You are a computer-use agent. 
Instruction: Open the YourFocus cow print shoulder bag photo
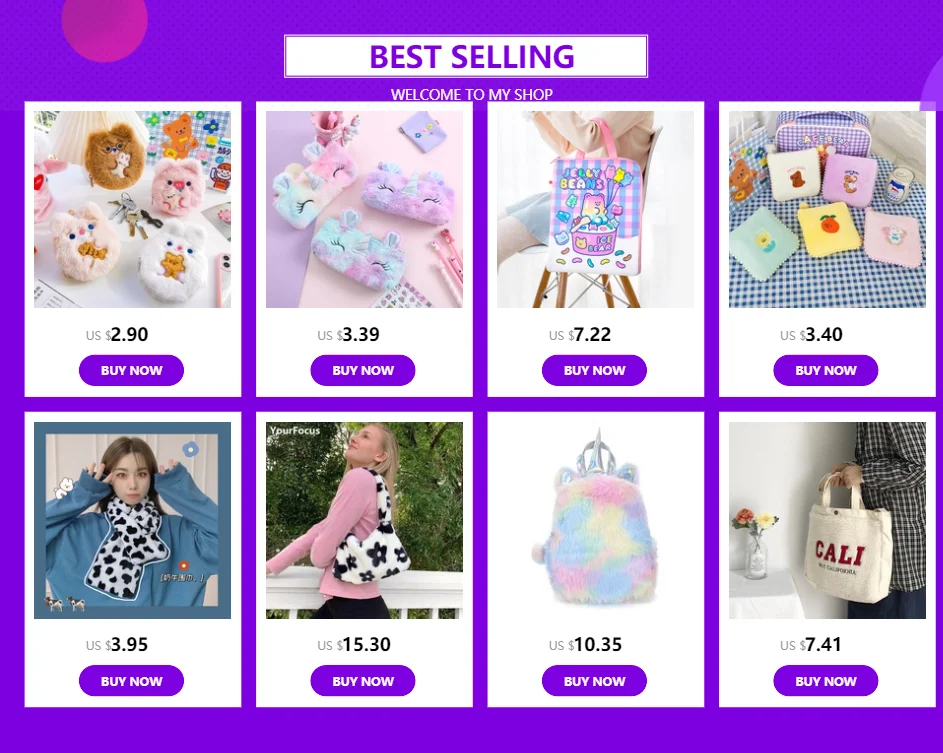coord(364,520)
